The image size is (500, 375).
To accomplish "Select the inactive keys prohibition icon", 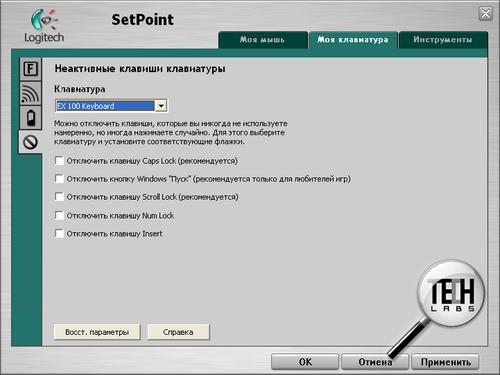I will point(30,142).
